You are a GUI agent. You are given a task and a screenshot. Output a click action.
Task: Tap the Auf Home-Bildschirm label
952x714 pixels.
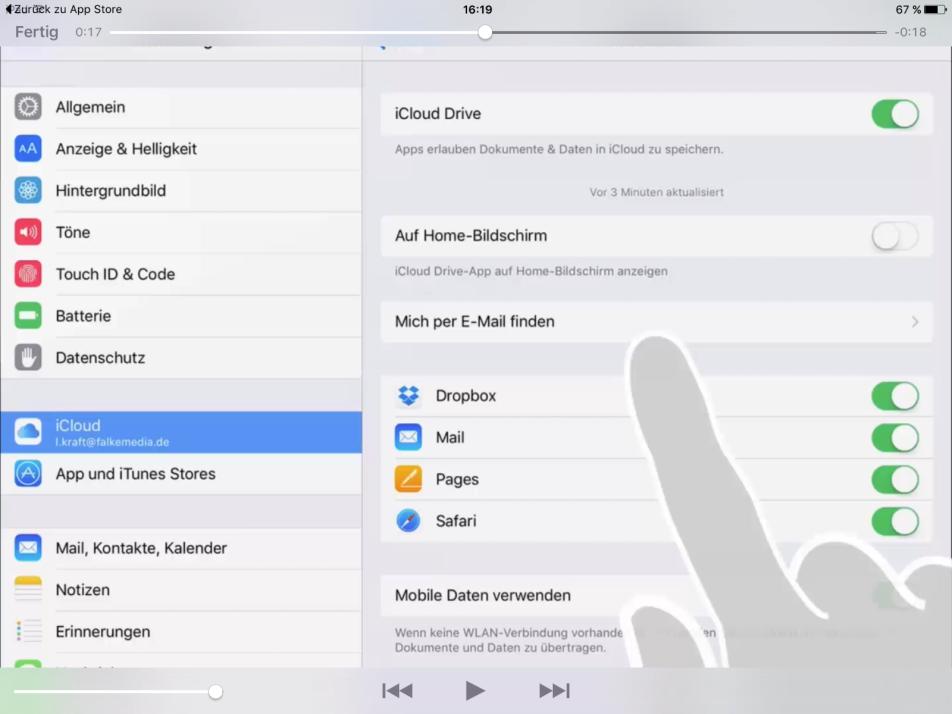[471, 236]
